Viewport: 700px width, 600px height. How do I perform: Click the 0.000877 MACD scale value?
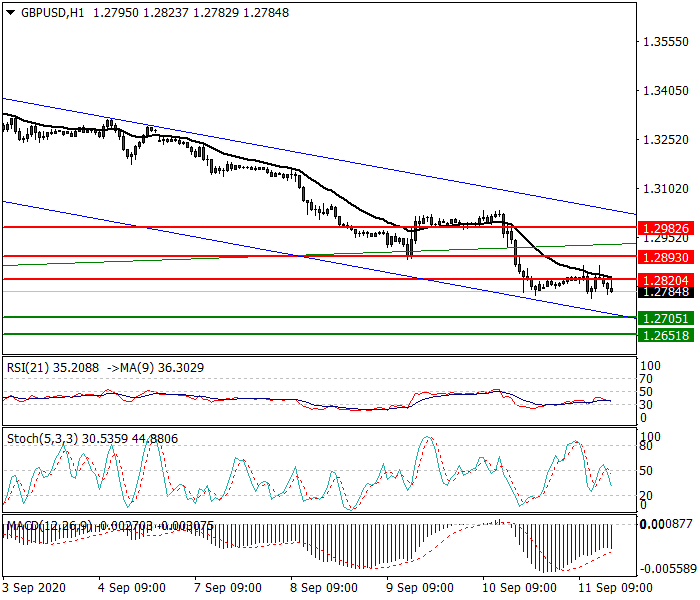tap(668, 524)
